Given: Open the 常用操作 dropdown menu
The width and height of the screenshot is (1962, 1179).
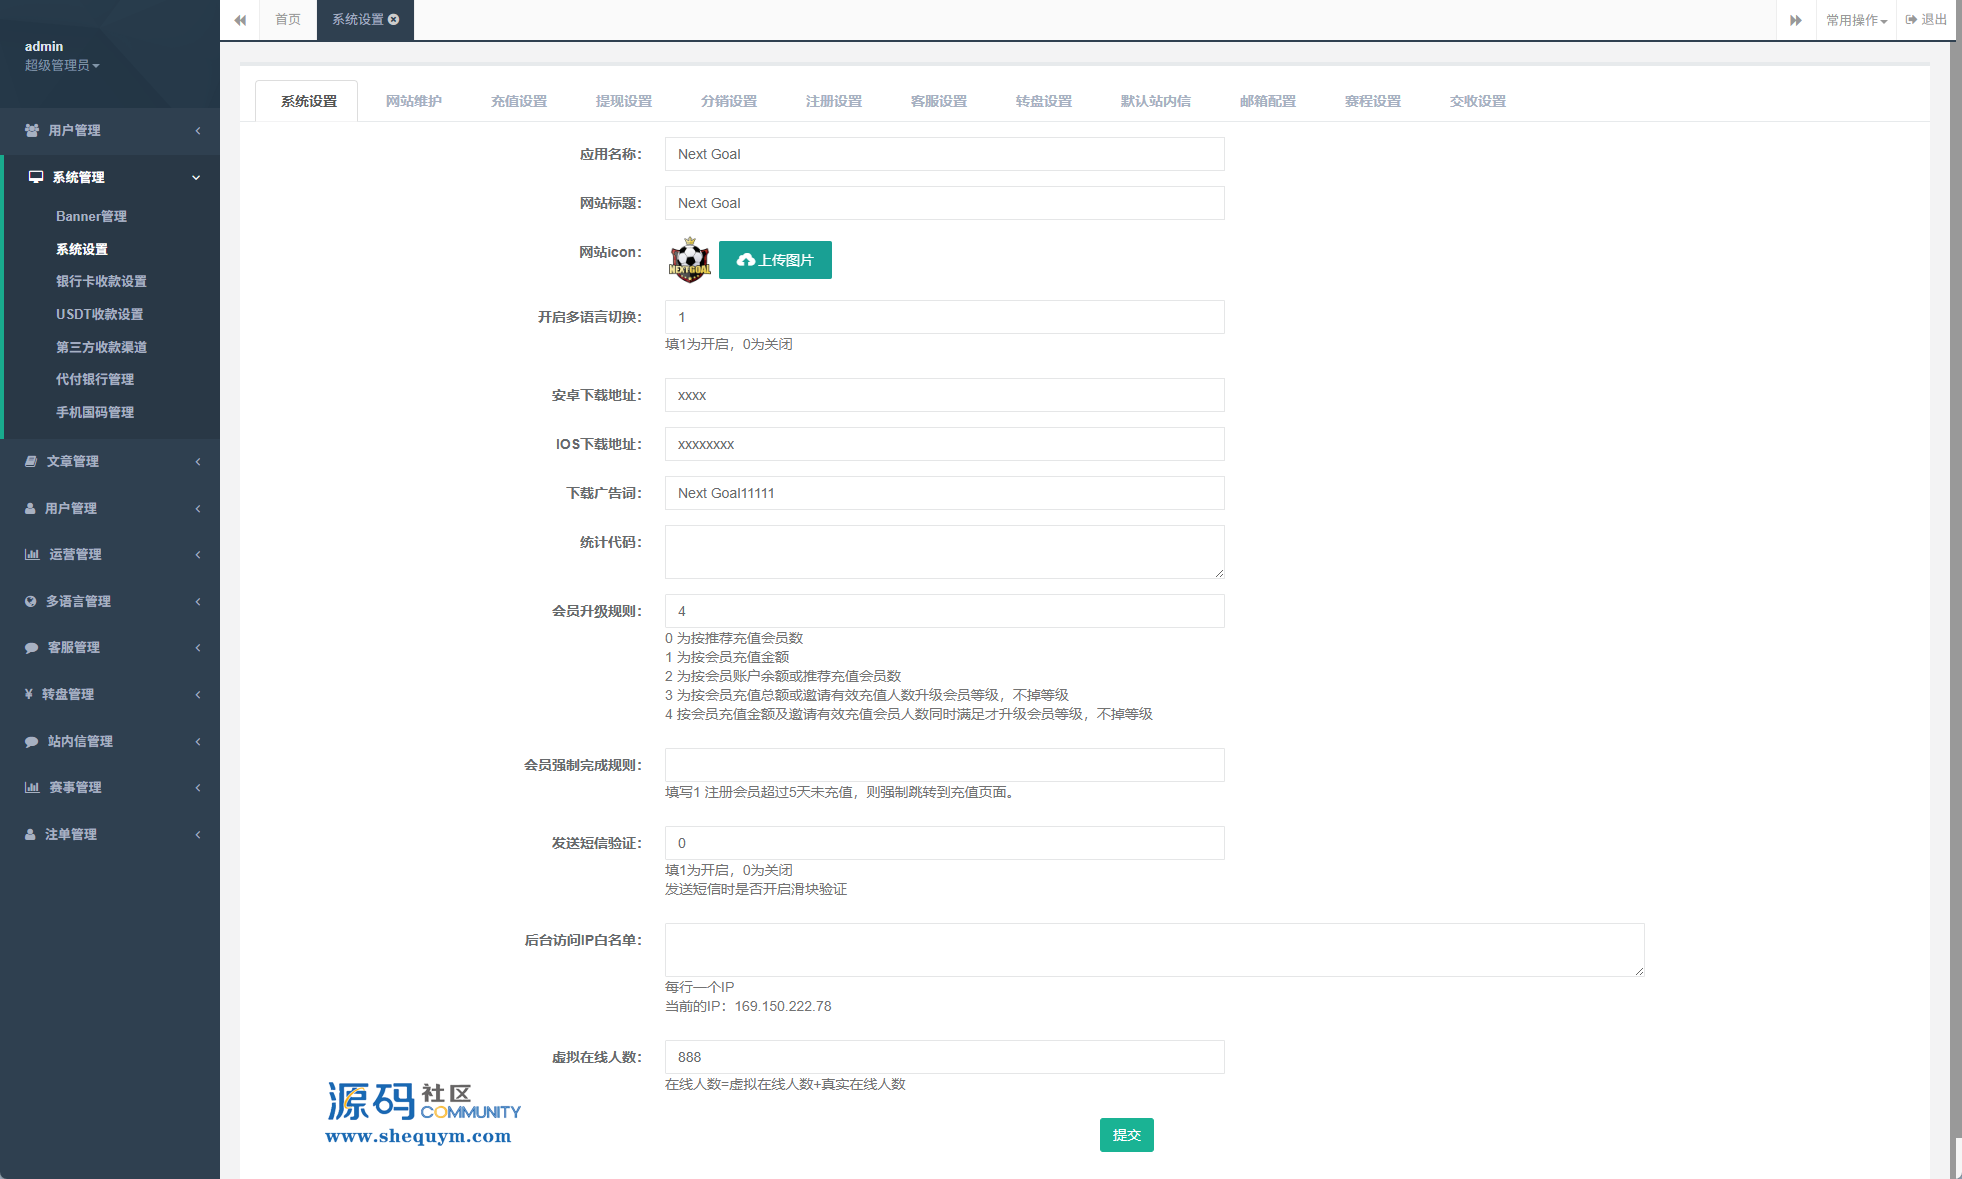Looking at the screenshot, I should pos(1856,20).
